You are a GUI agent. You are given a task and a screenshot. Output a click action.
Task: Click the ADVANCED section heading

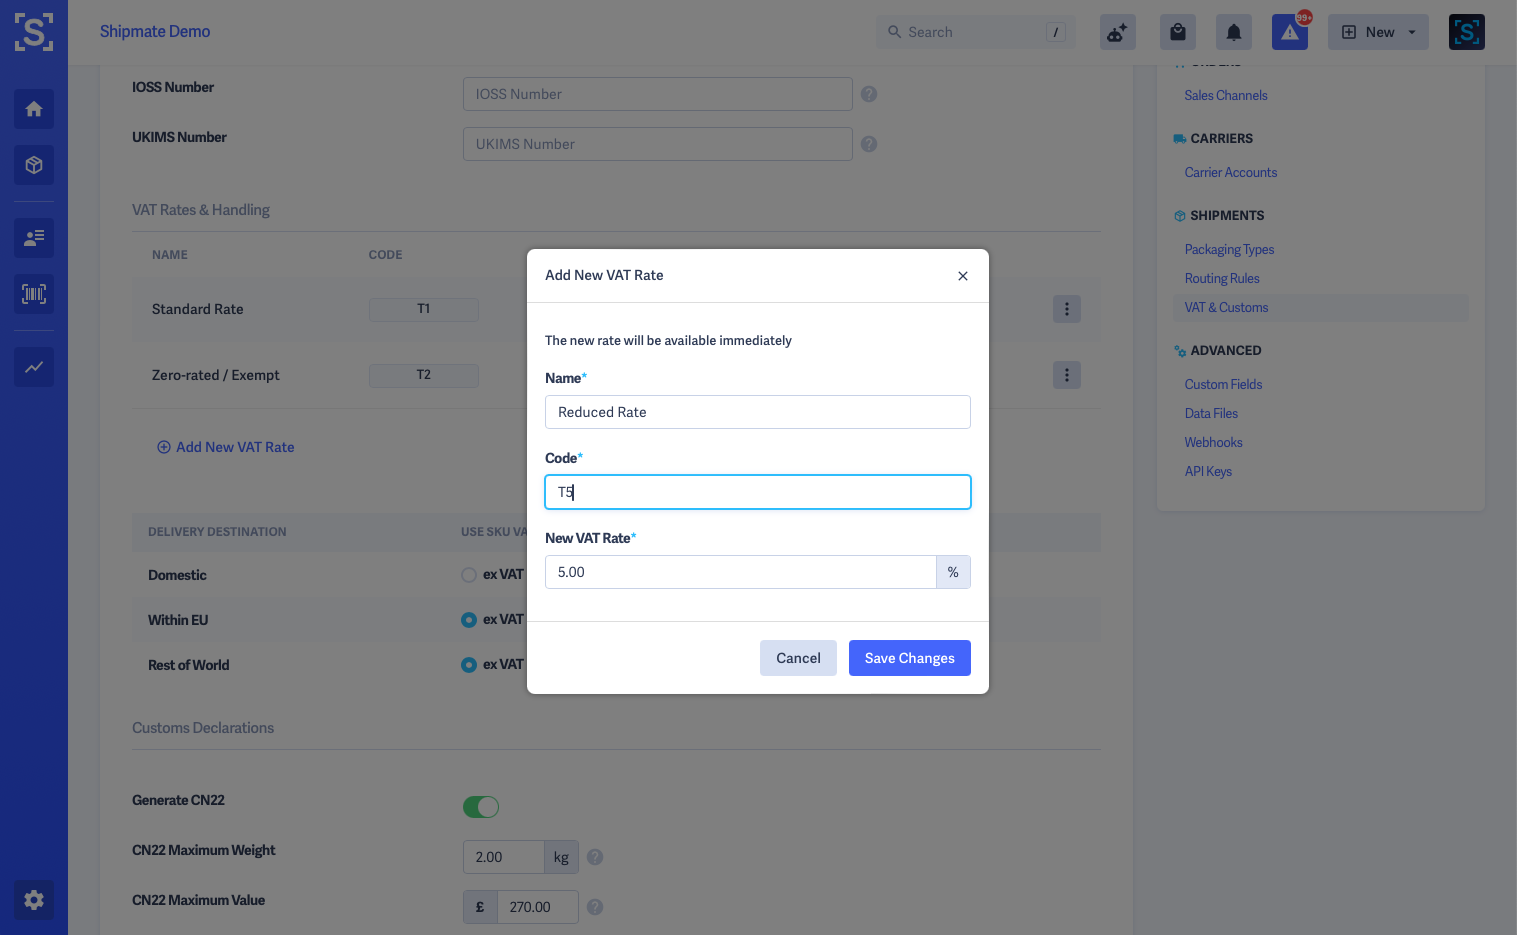(x=1226, y=351)
